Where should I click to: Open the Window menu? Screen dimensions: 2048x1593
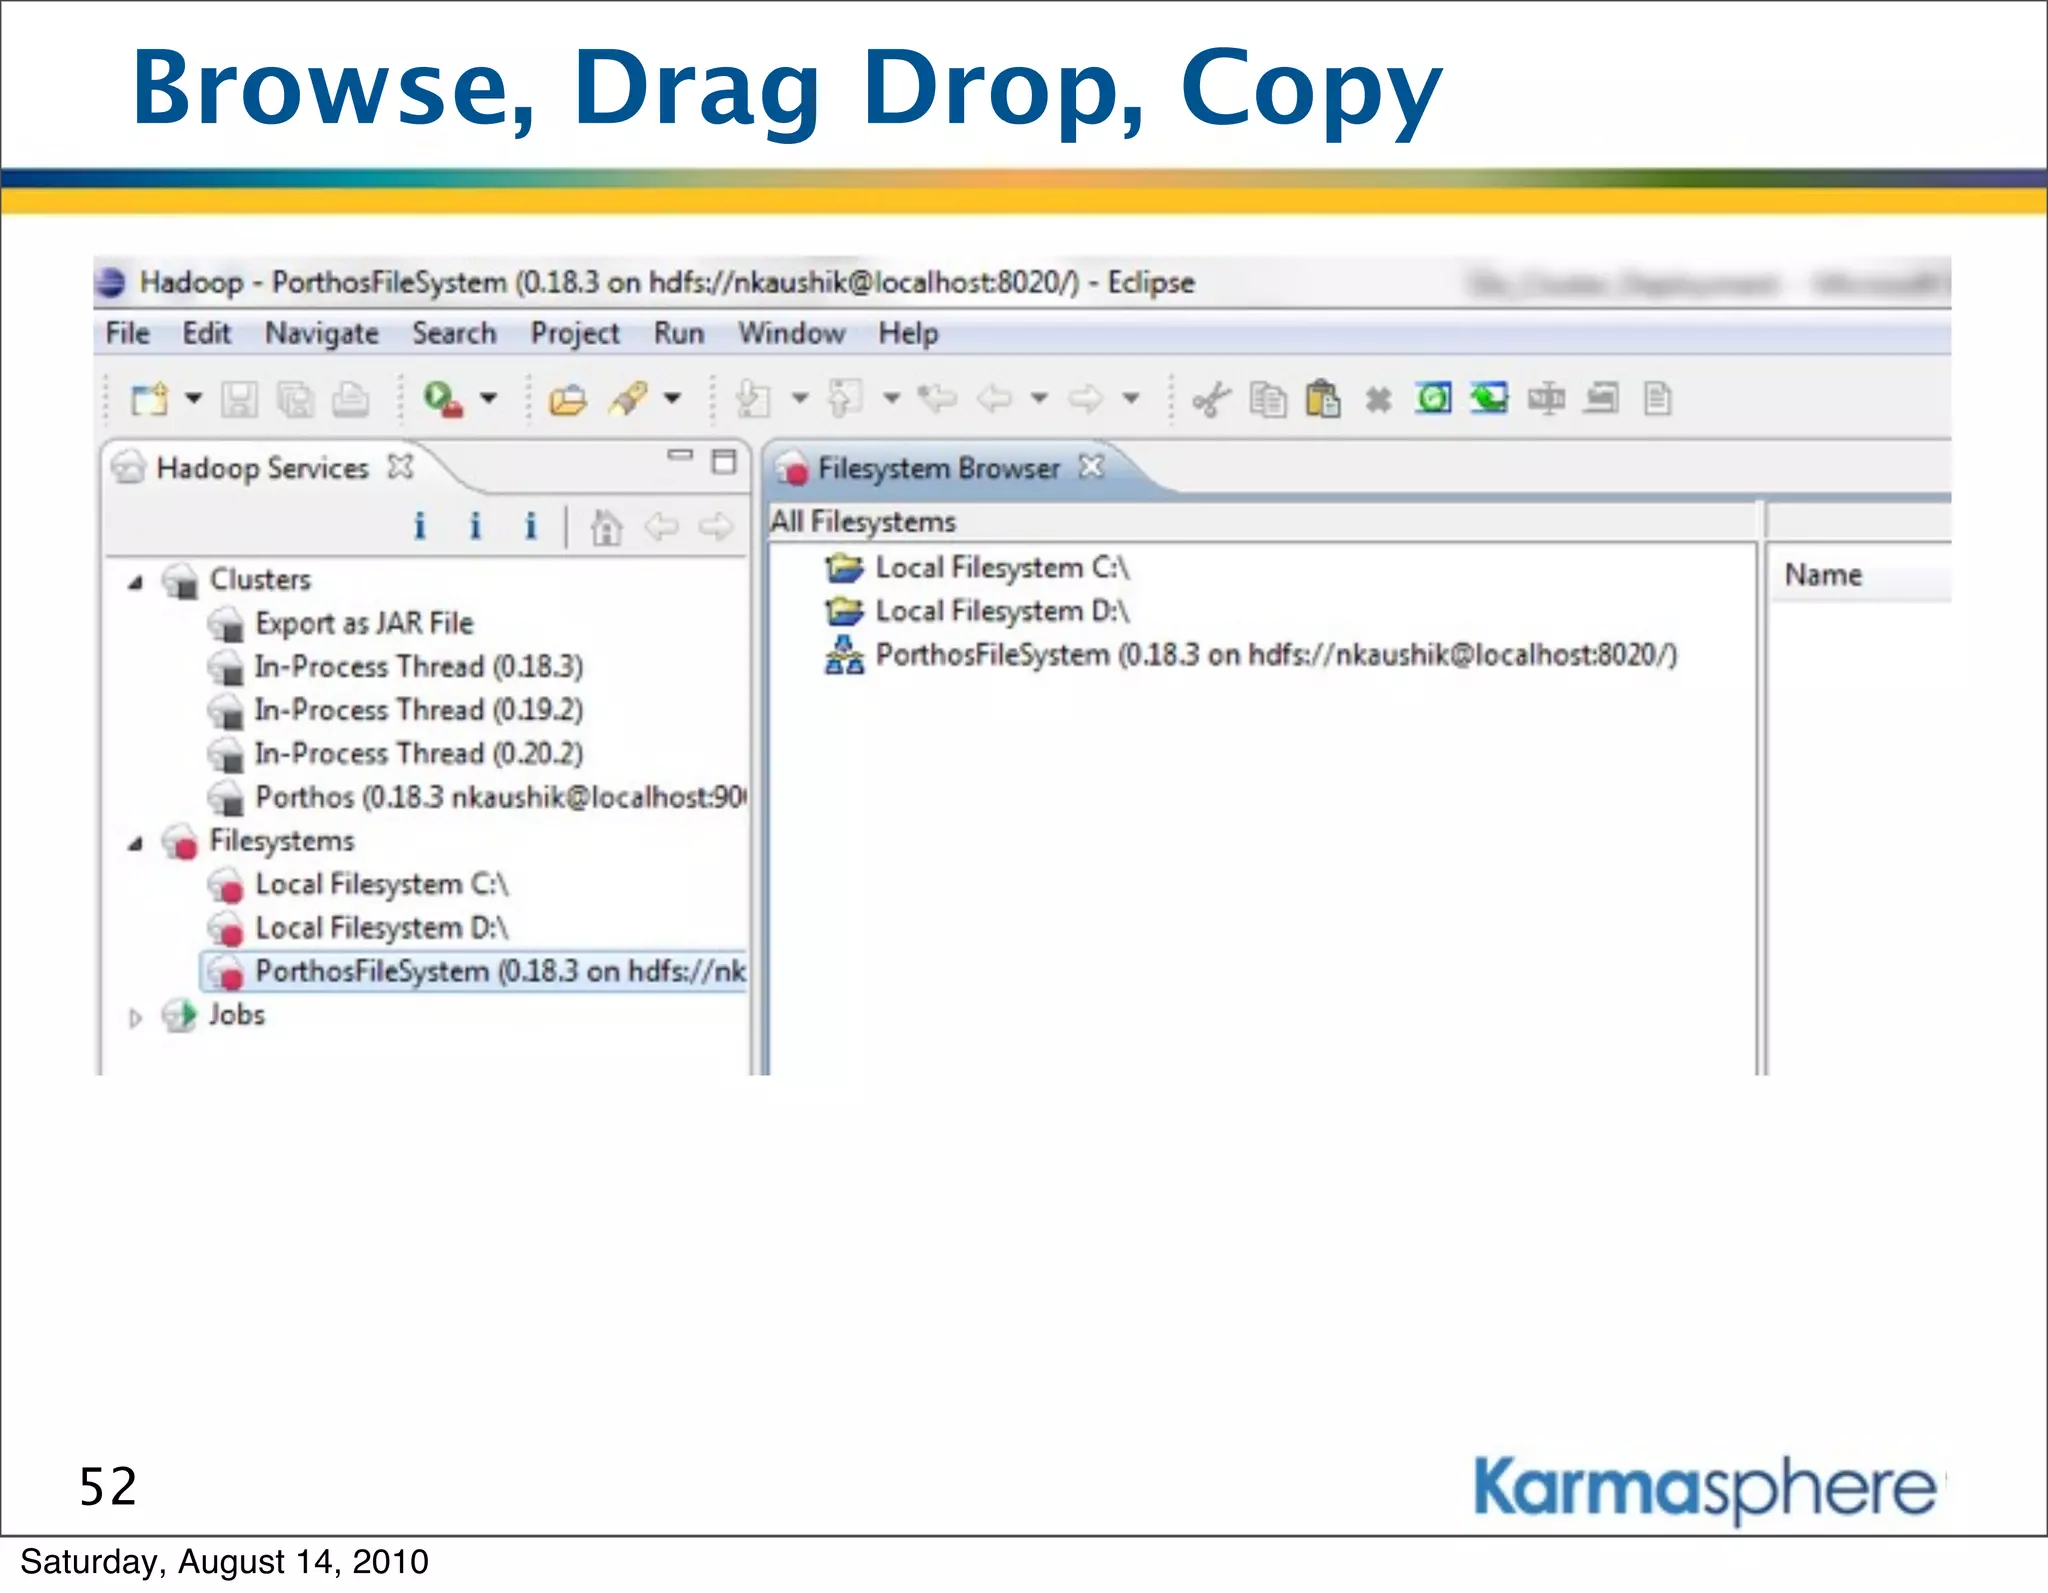click(x=792, y=333)
